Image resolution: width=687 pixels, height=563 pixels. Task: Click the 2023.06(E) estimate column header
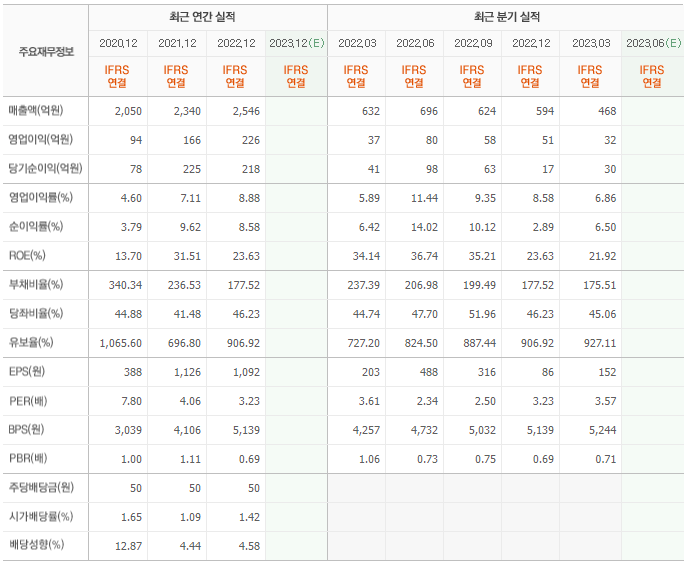tap(654, 43)
